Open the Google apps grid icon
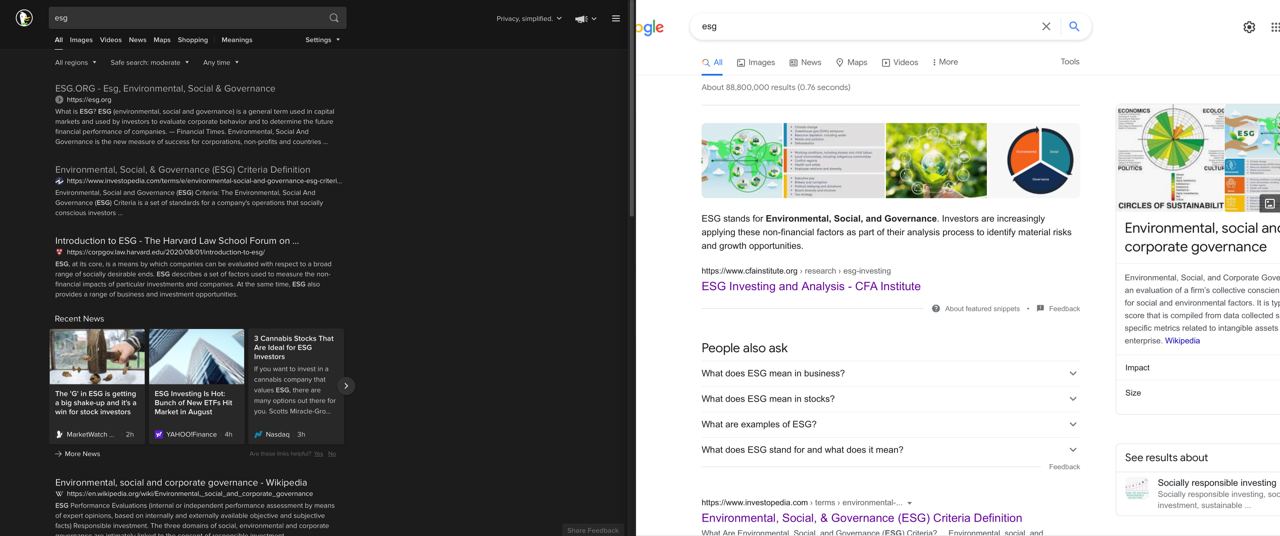The height and width of the screenshot is (536, 1280). coord(1275,27)
